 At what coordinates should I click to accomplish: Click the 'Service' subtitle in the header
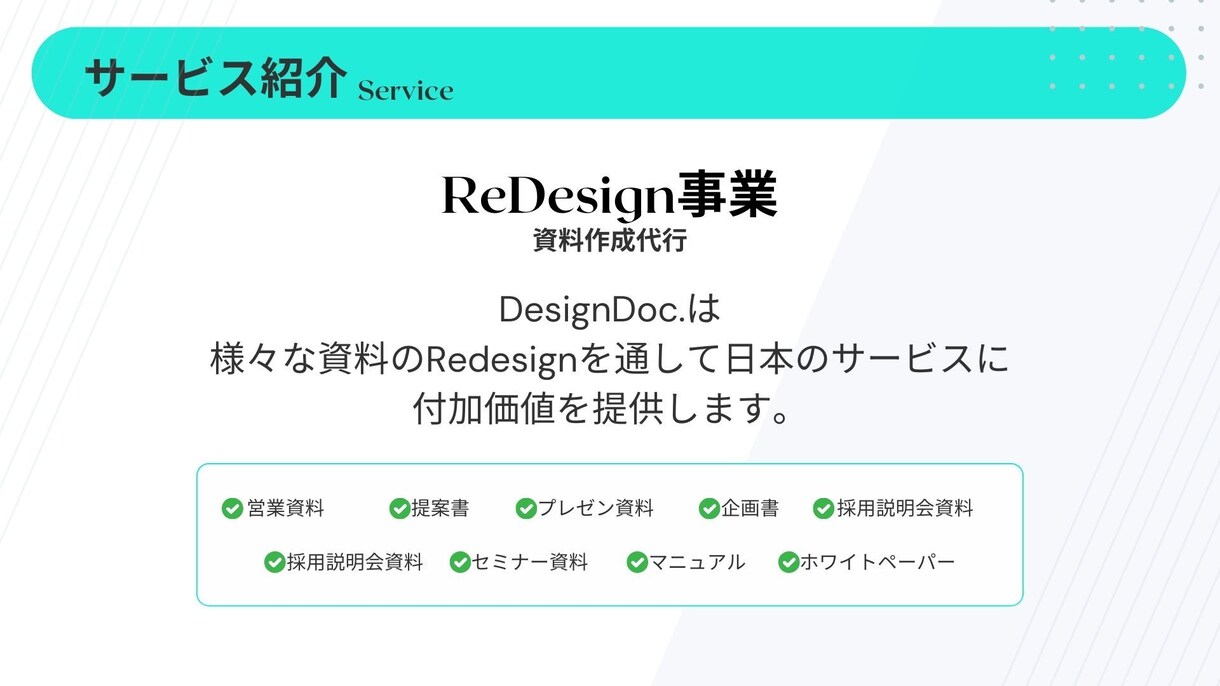pos(406,91)
